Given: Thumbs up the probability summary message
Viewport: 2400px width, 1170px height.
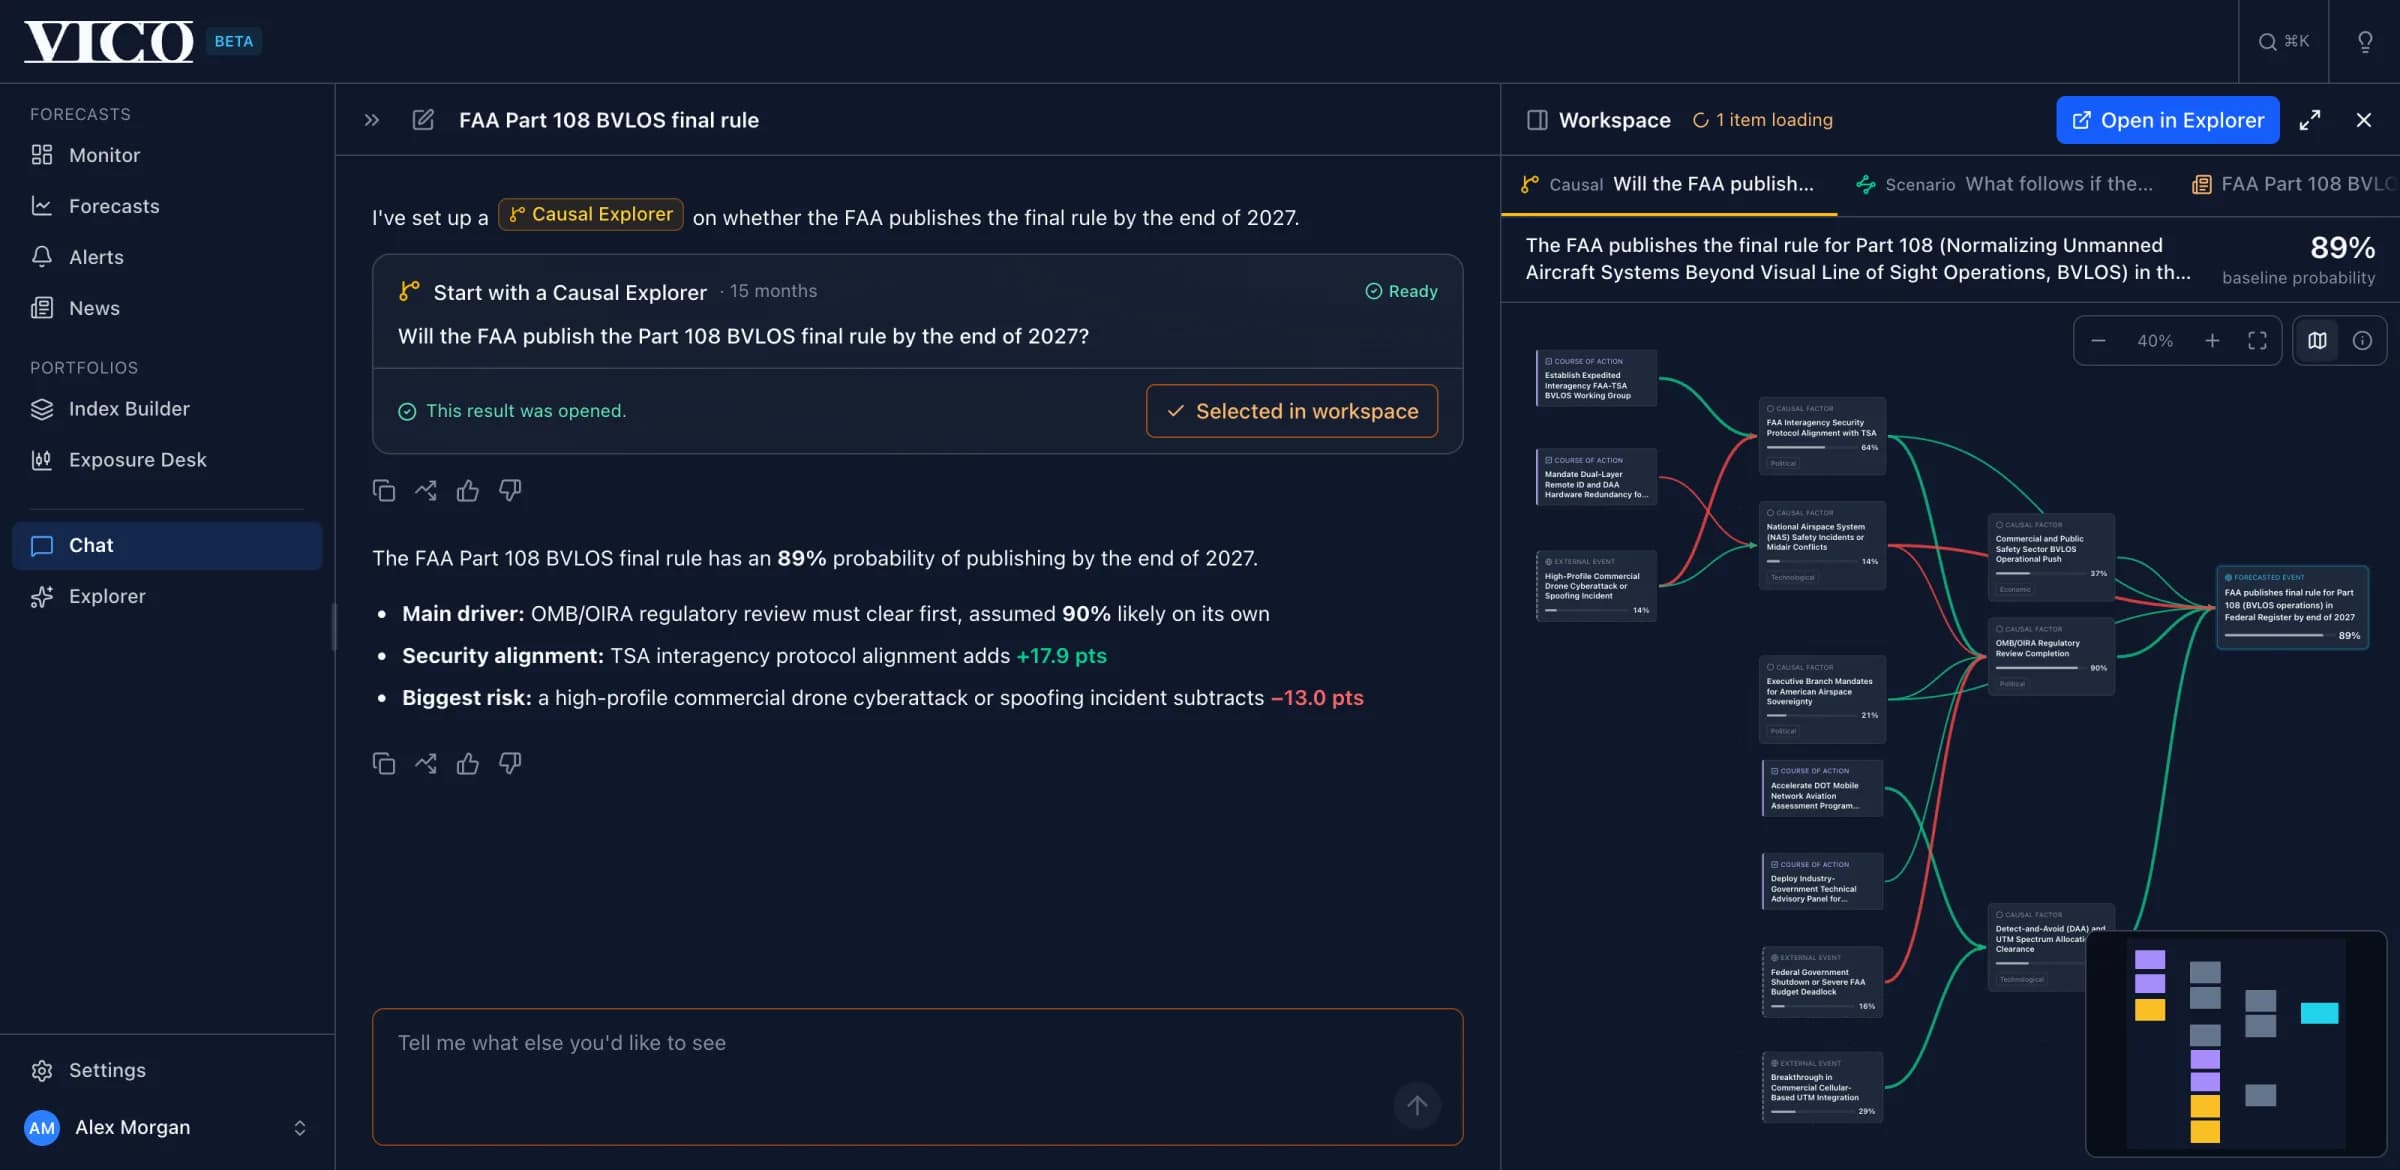Looking at the screenshot, I should (x=468, y=763).
